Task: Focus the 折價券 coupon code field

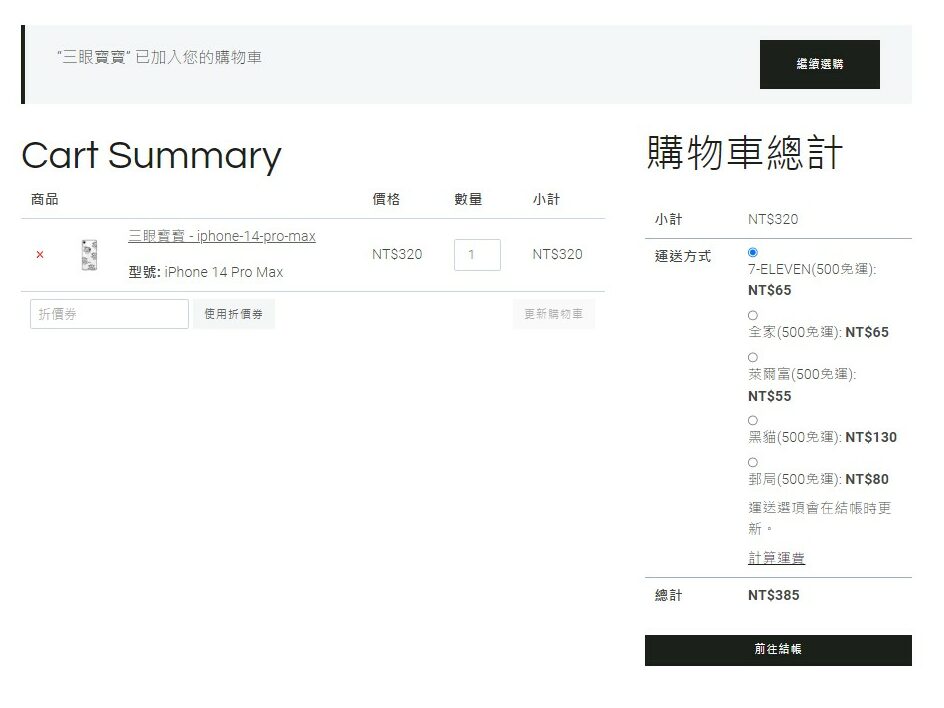Action: tap(109, 314)
